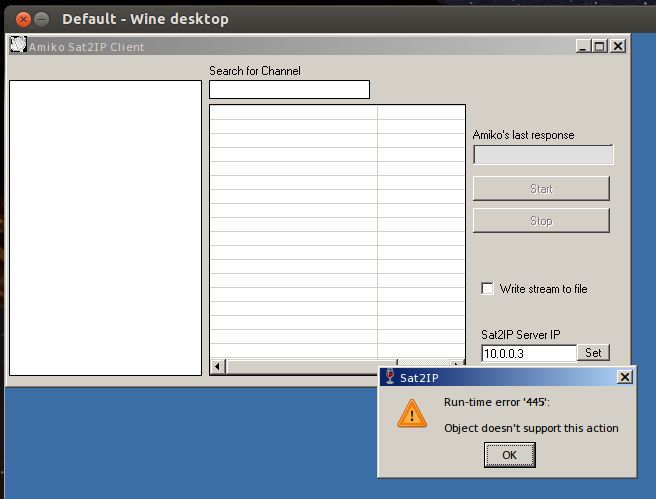The height and width of the screenshot is (499, 656).
Task: Click the Start button
Action: (541, 189)
